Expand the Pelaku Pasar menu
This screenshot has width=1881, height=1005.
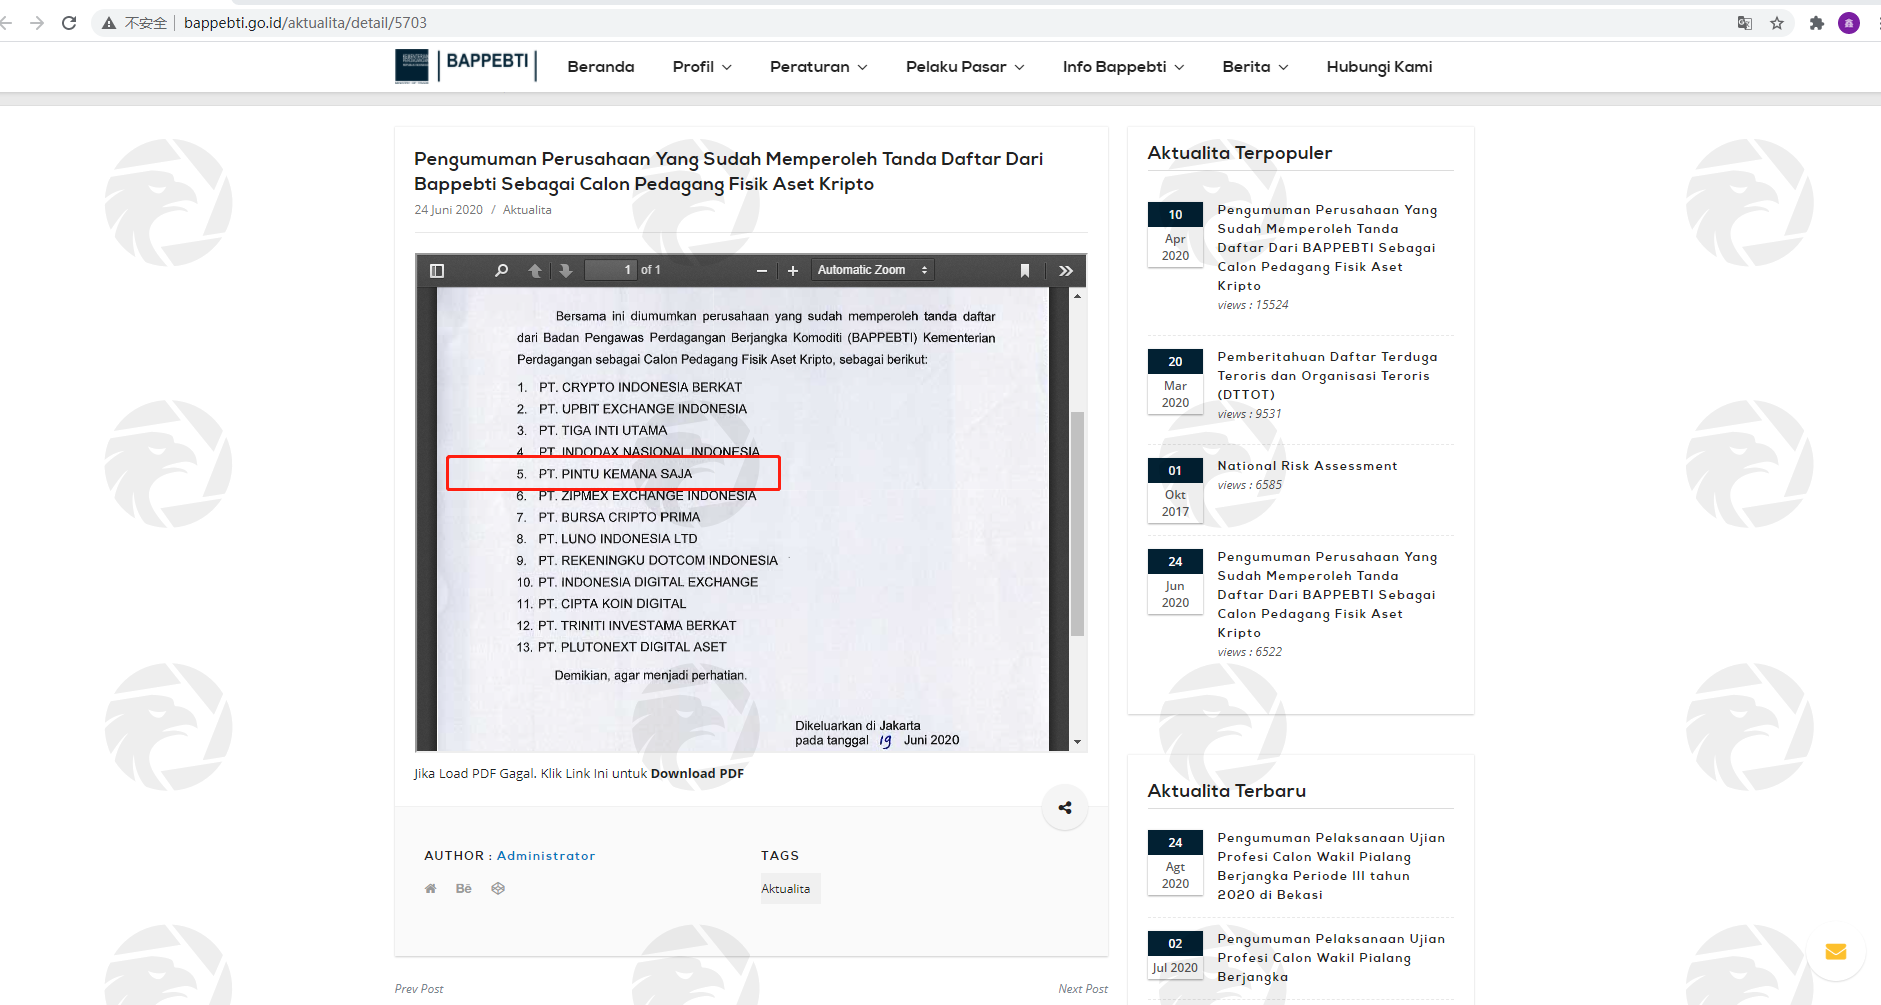coord(965,67)
